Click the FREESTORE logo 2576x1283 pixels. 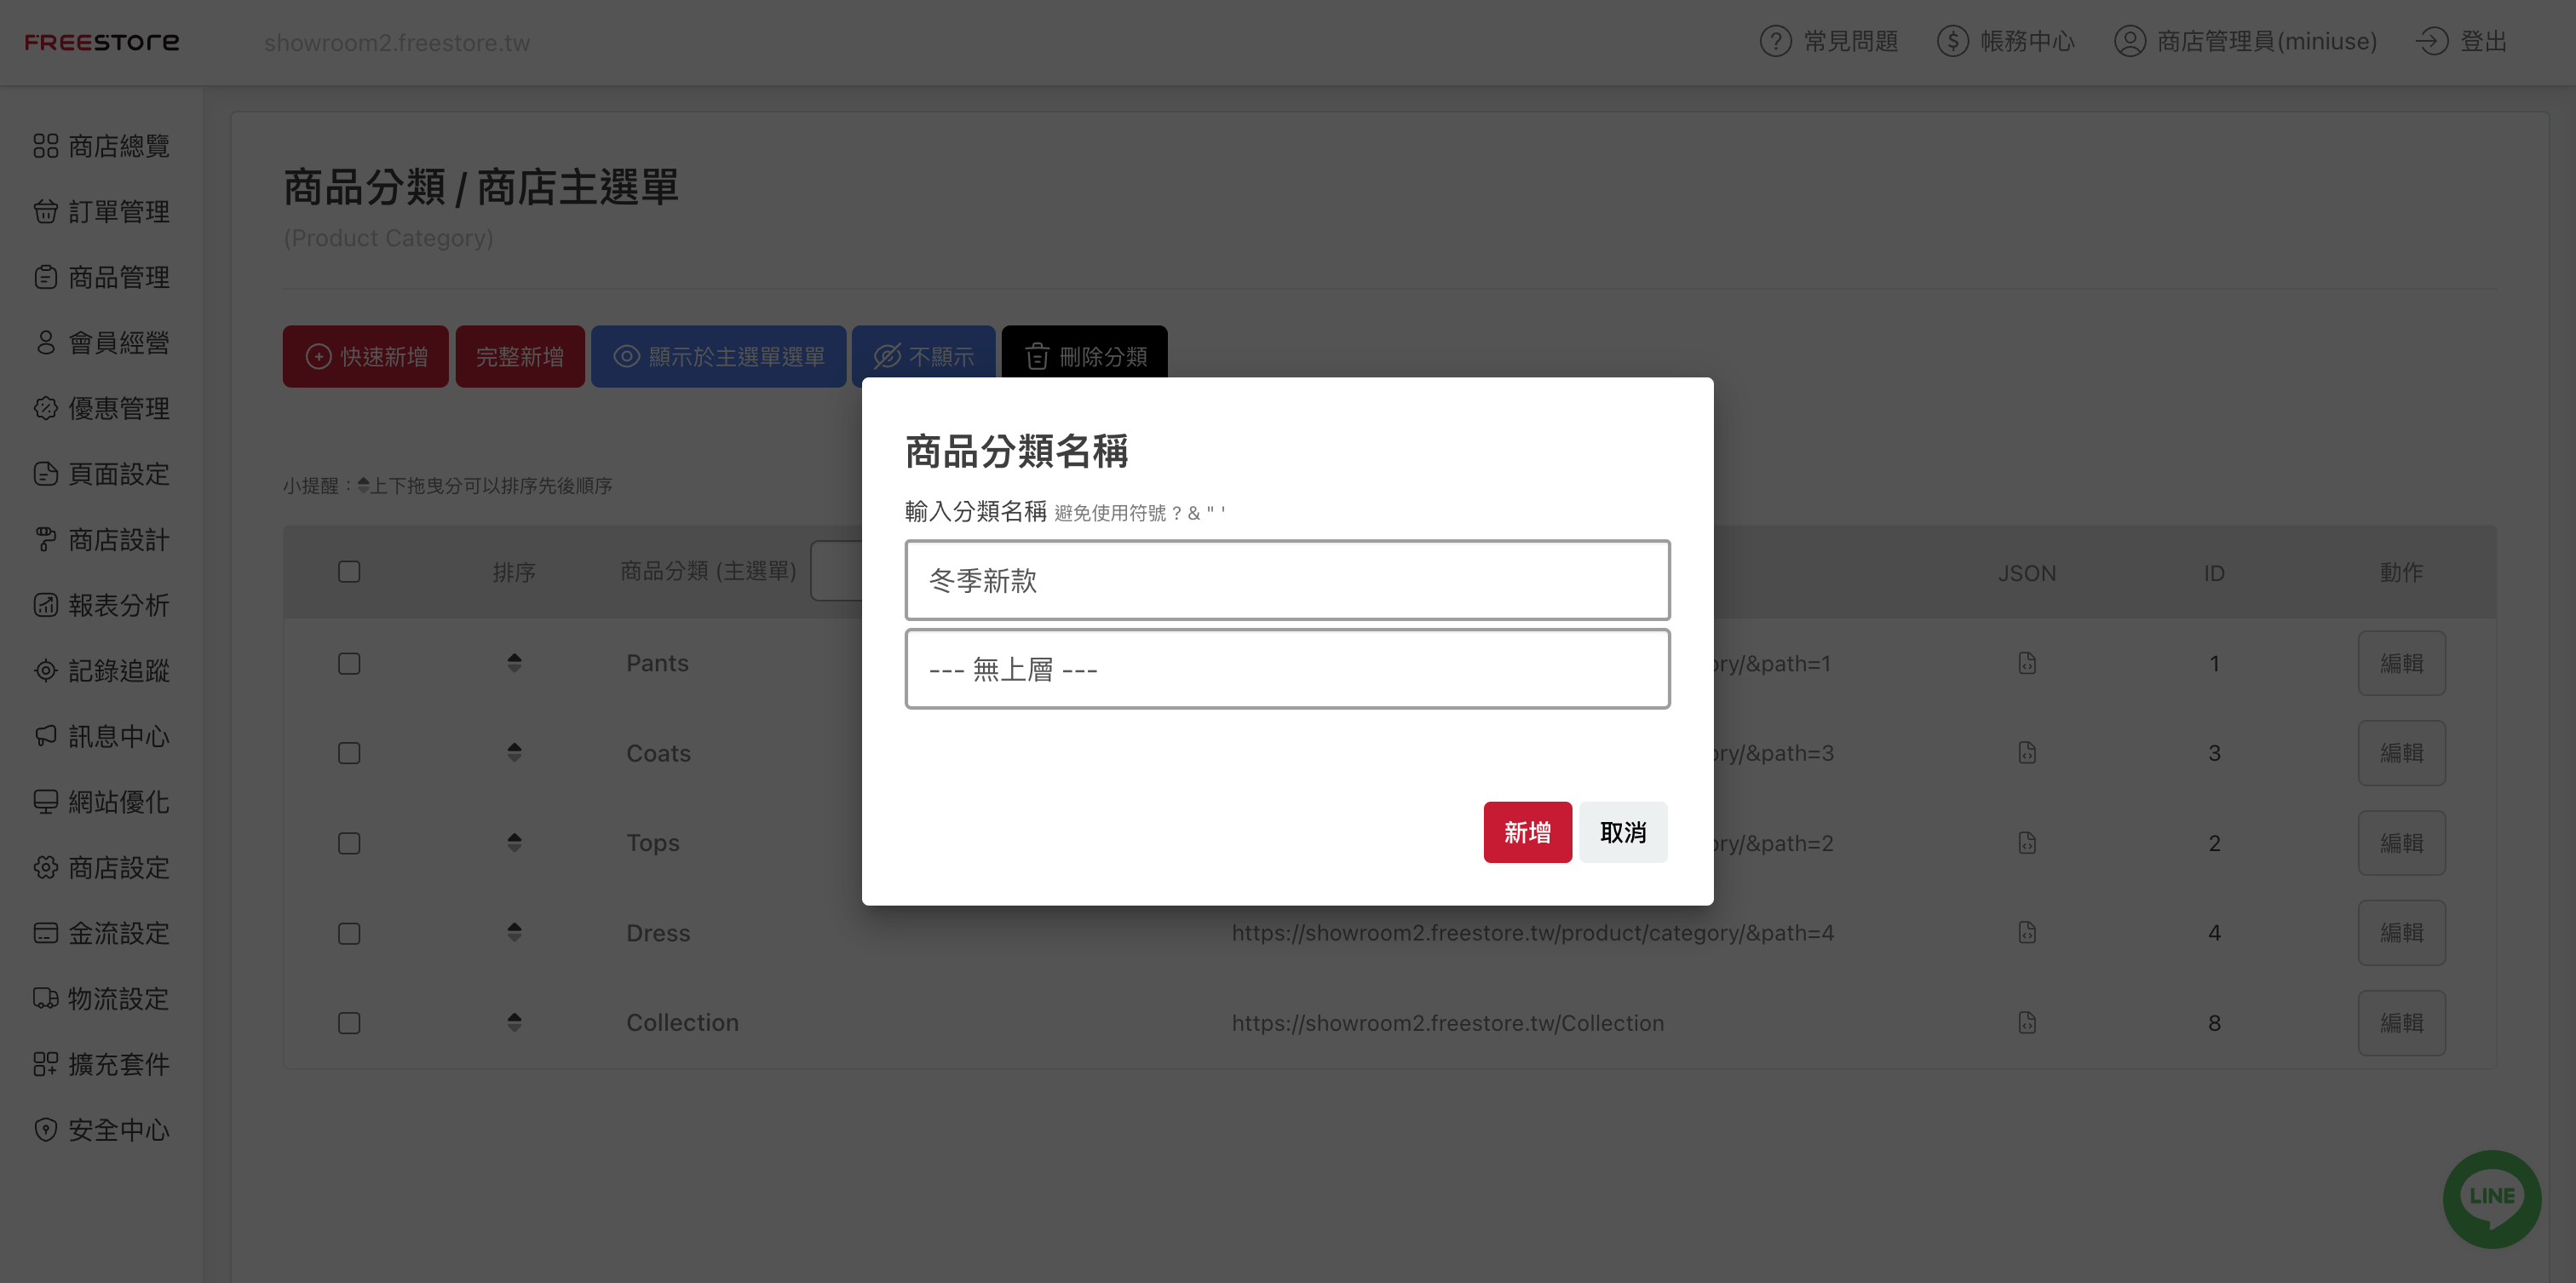(x=102, y=42)
